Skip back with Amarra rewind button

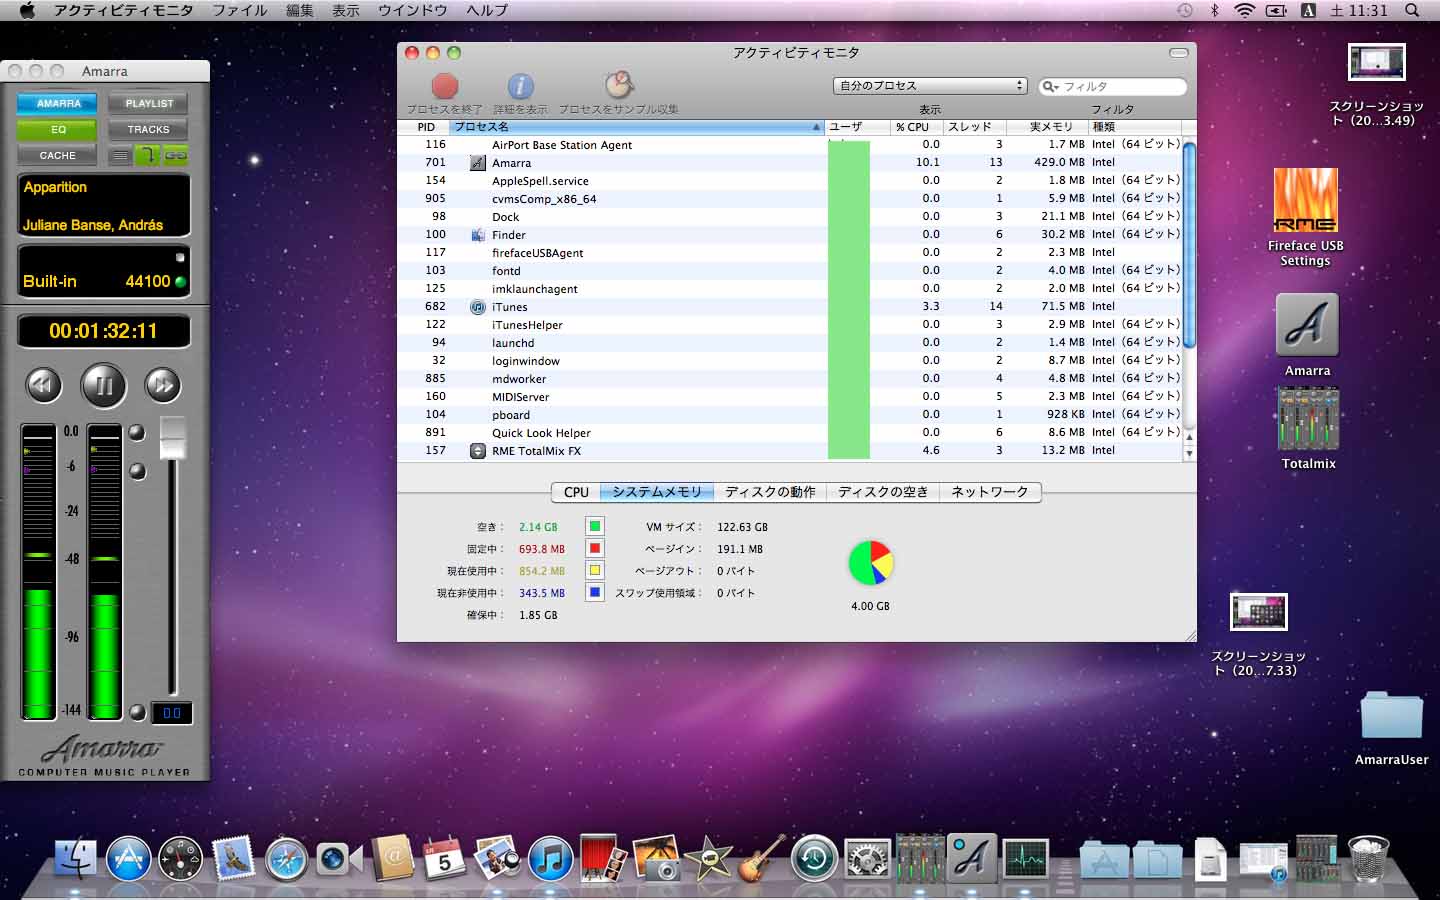click(x=44, y=385)
